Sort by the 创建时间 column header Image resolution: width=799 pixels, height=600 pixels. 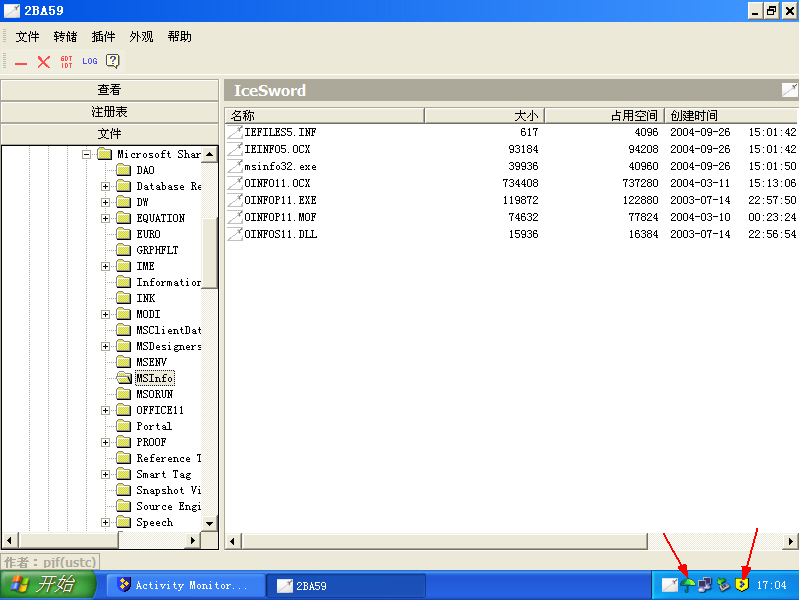731,116
